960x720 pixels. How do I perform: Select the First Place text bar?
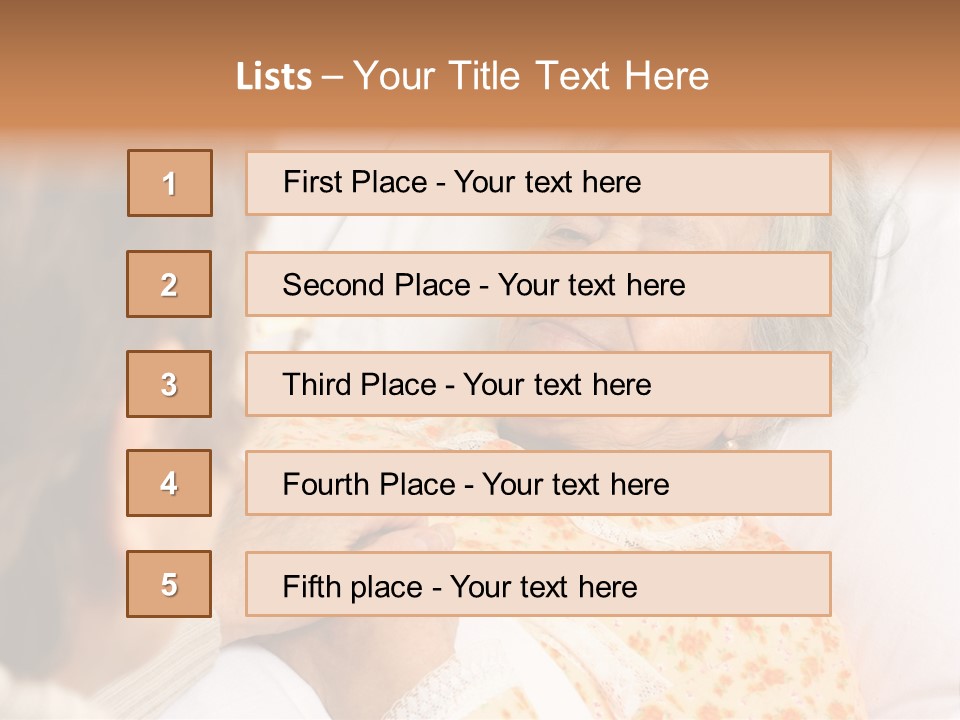538,183
